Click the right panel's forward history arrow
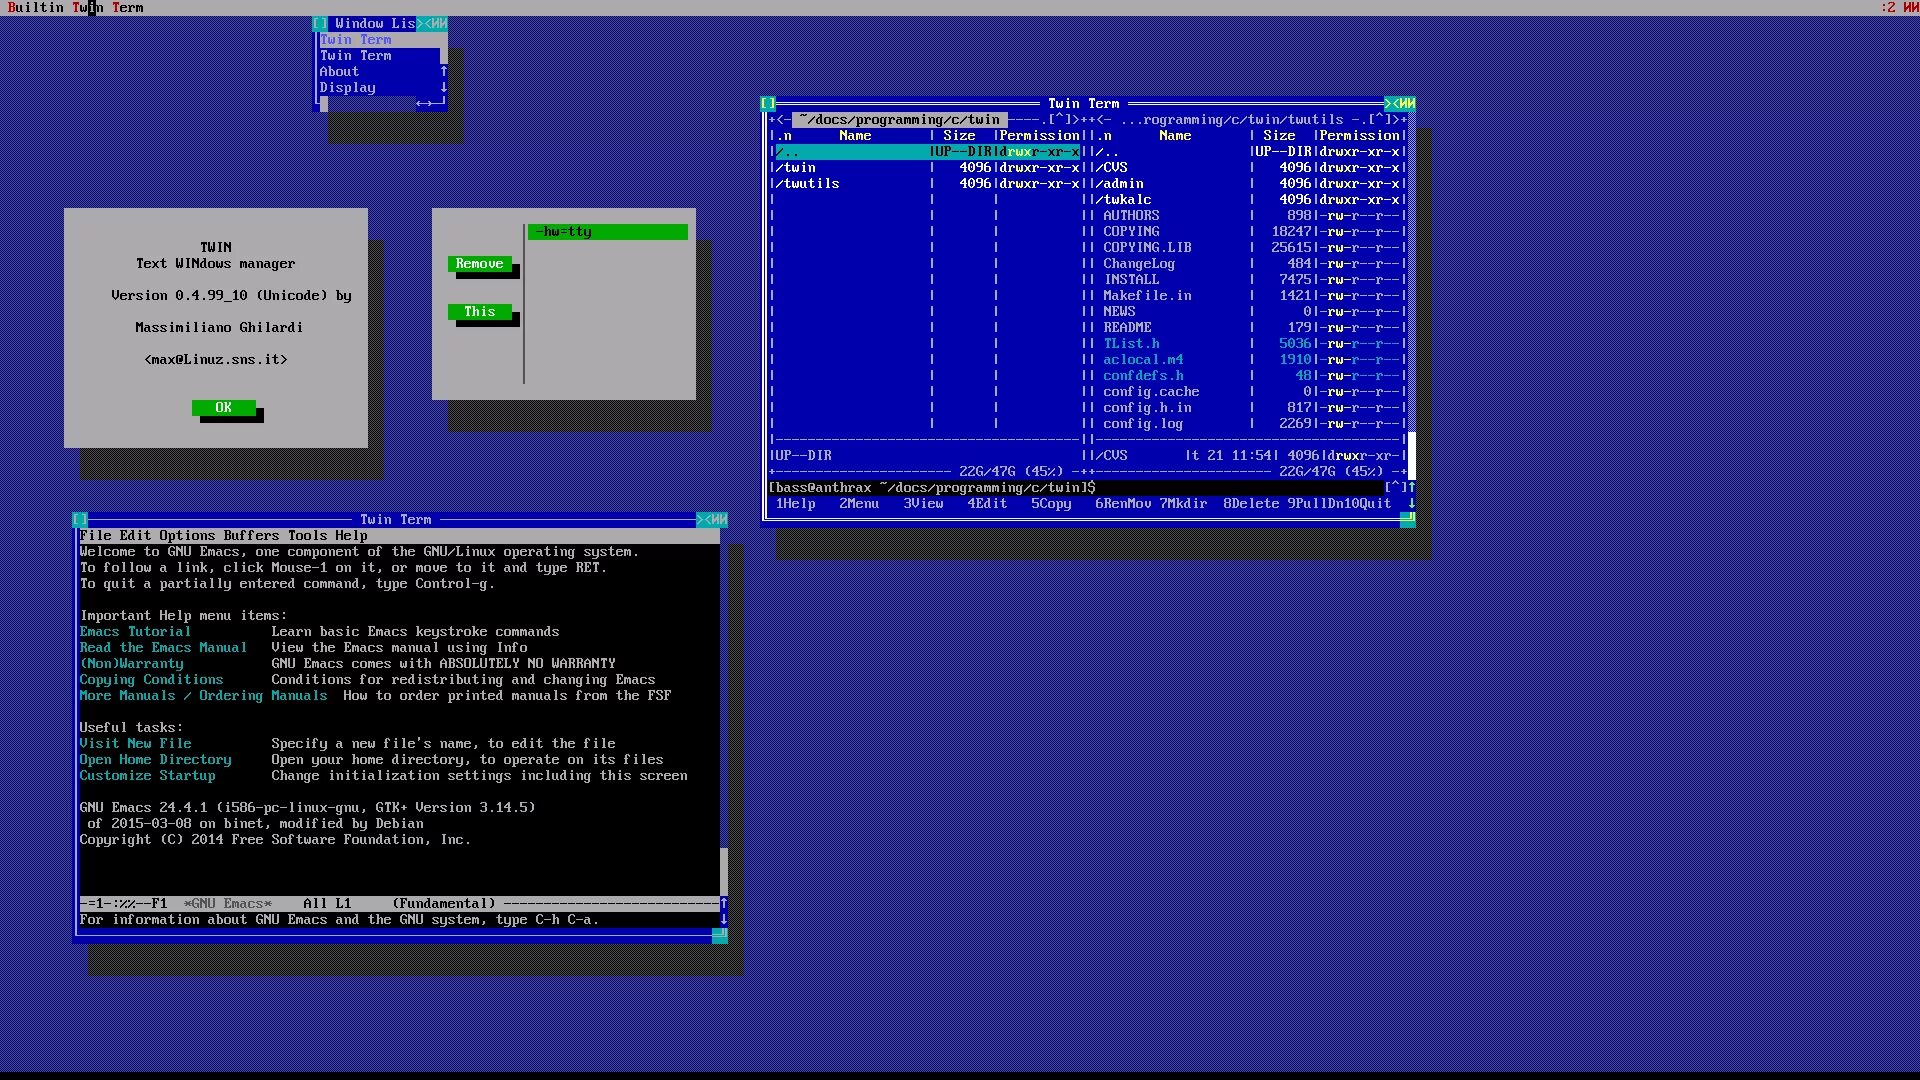 [1396, 119]
